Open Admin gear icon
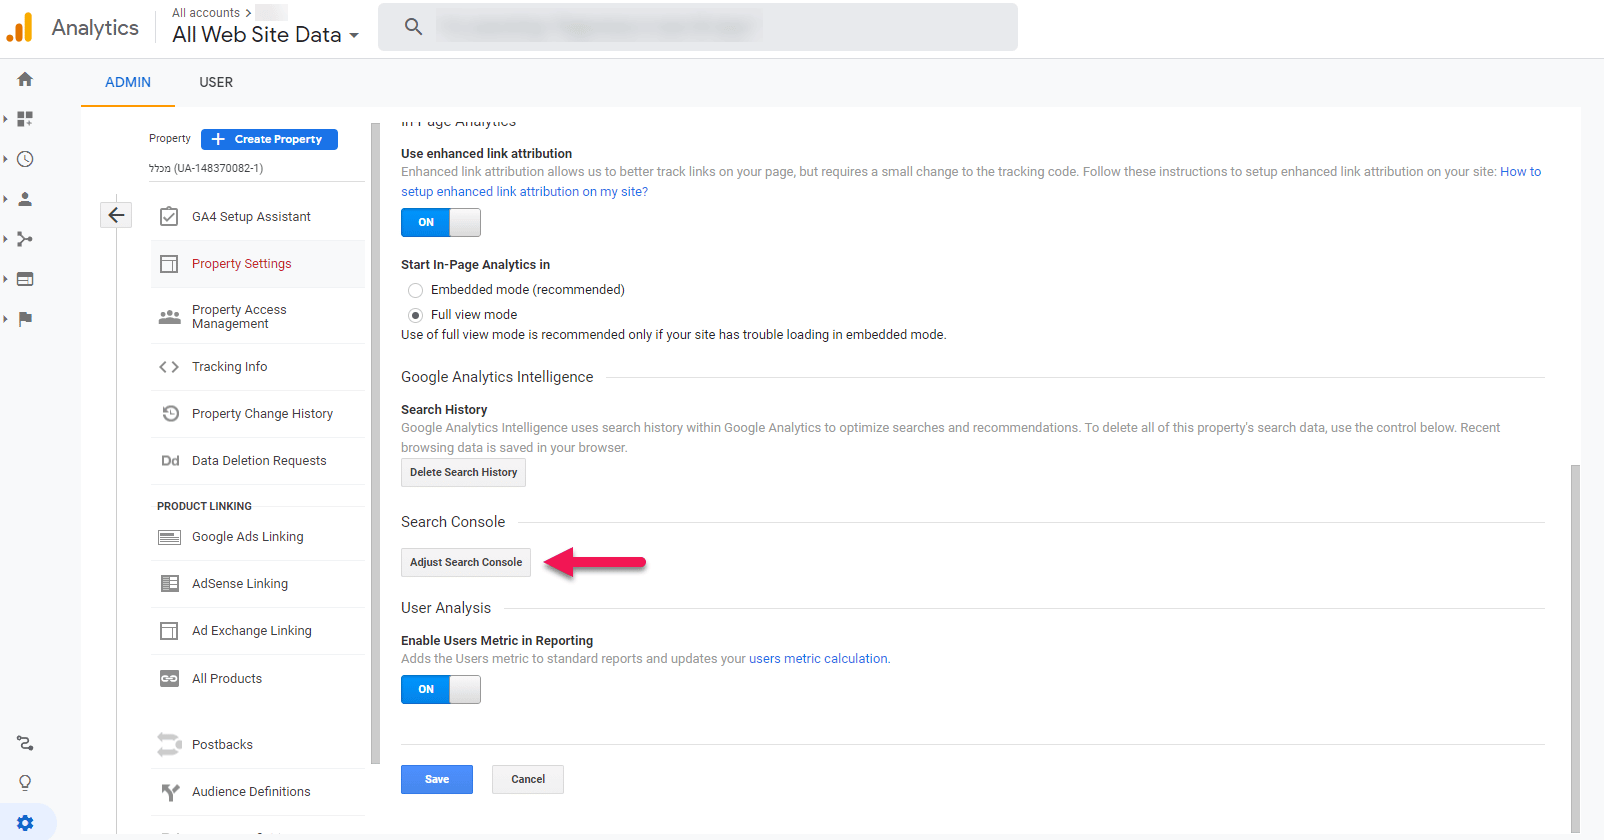1604x840 pixels. [x=25, y=823]
